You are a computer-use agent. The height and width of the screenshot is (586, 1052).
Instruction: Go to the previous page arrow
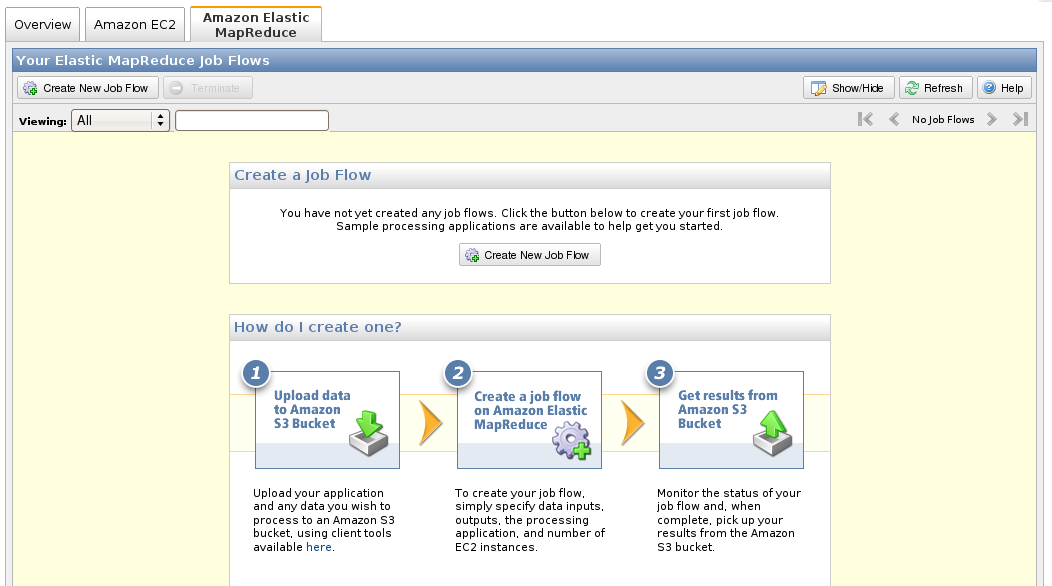[x=894, y=119]
